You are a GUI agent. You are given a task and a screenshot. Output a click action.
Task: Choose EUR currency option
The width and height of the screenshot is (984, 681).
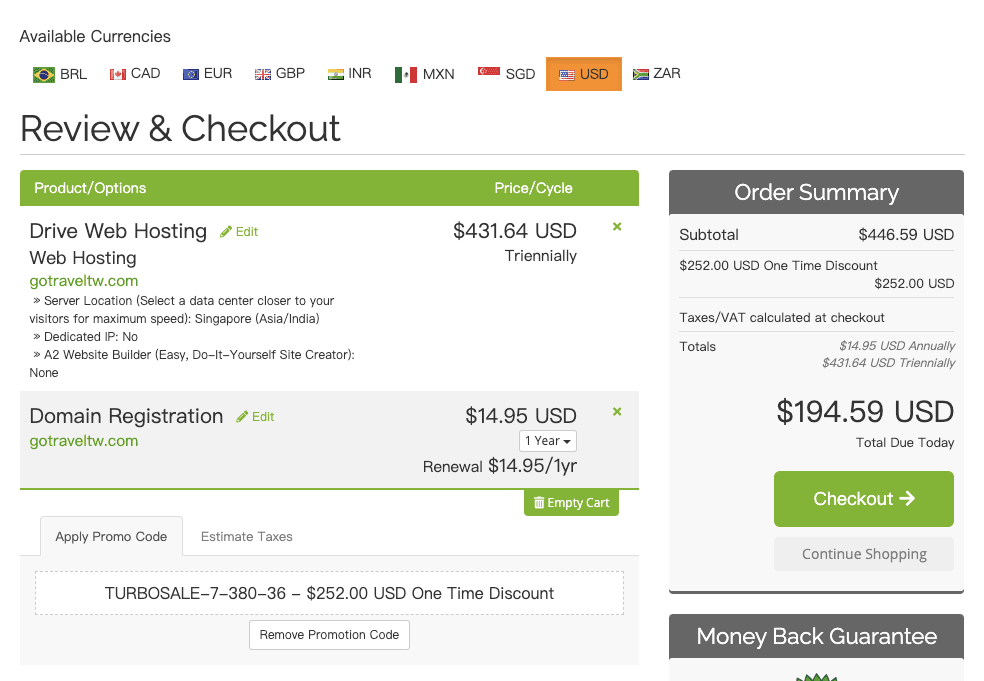click(208, 74)
